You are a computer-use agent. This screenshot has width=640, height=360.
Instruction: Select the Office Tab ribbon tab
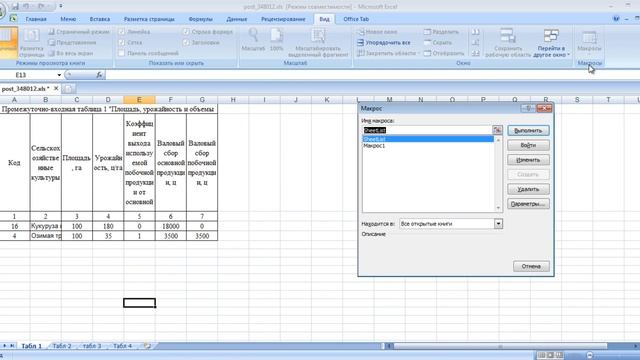point(356,19)
